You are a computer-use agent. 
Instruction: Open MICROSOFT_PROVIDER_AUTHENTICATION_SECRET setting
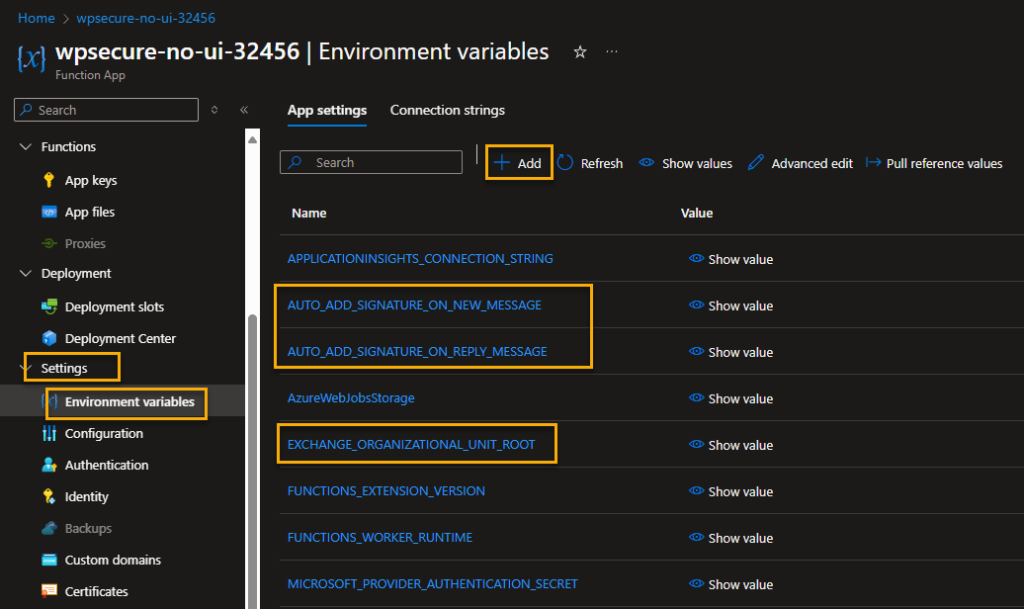coord(432,584)
